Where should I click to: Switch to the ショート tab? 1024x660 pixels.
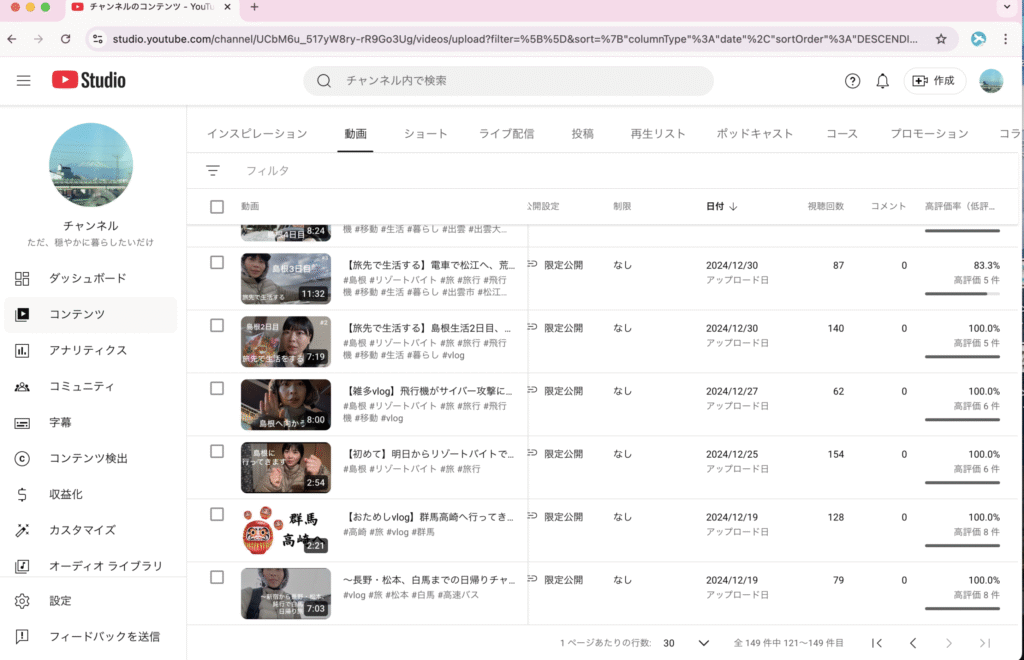click(x=426, y=133)
